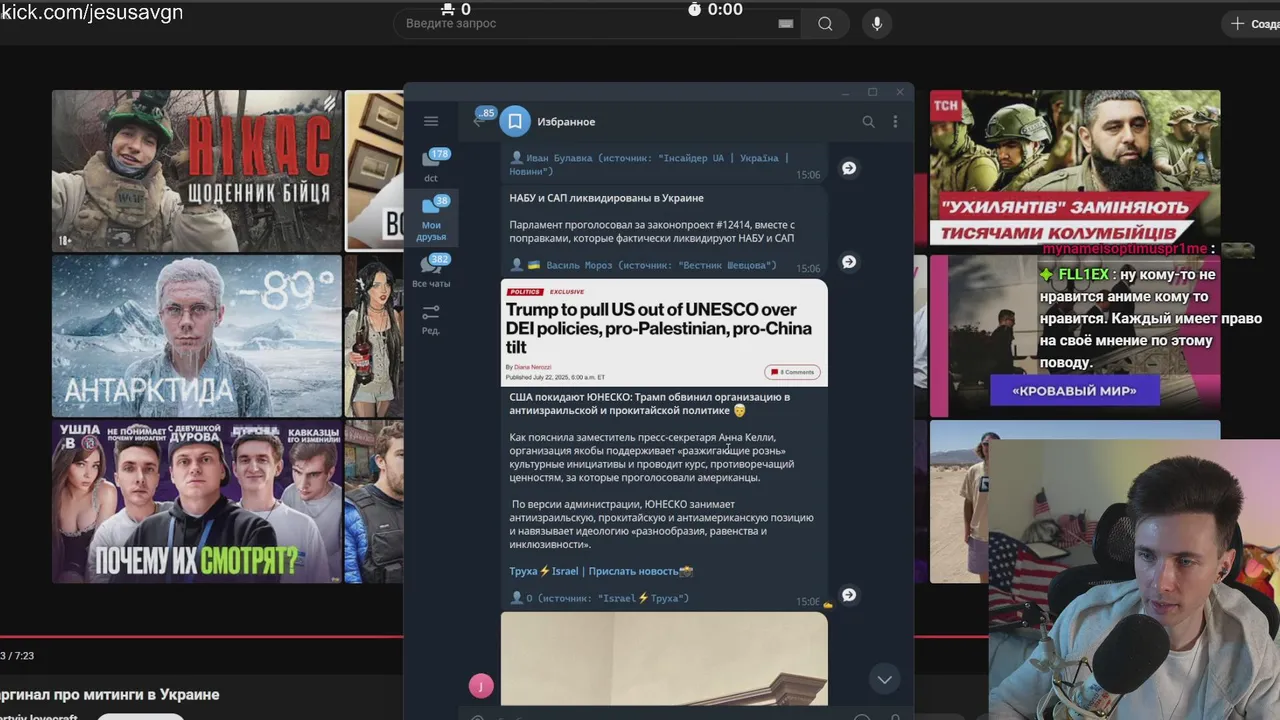Screen dimensions: 1280x720
Task: Forward the UNESCO news message
Action: pos(849,595)
